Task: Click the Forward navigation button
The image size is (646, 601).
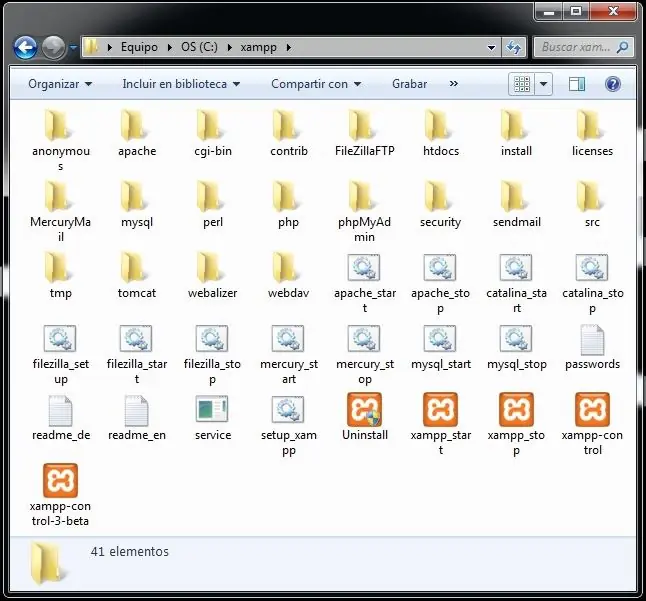Action: coord(54,47)
